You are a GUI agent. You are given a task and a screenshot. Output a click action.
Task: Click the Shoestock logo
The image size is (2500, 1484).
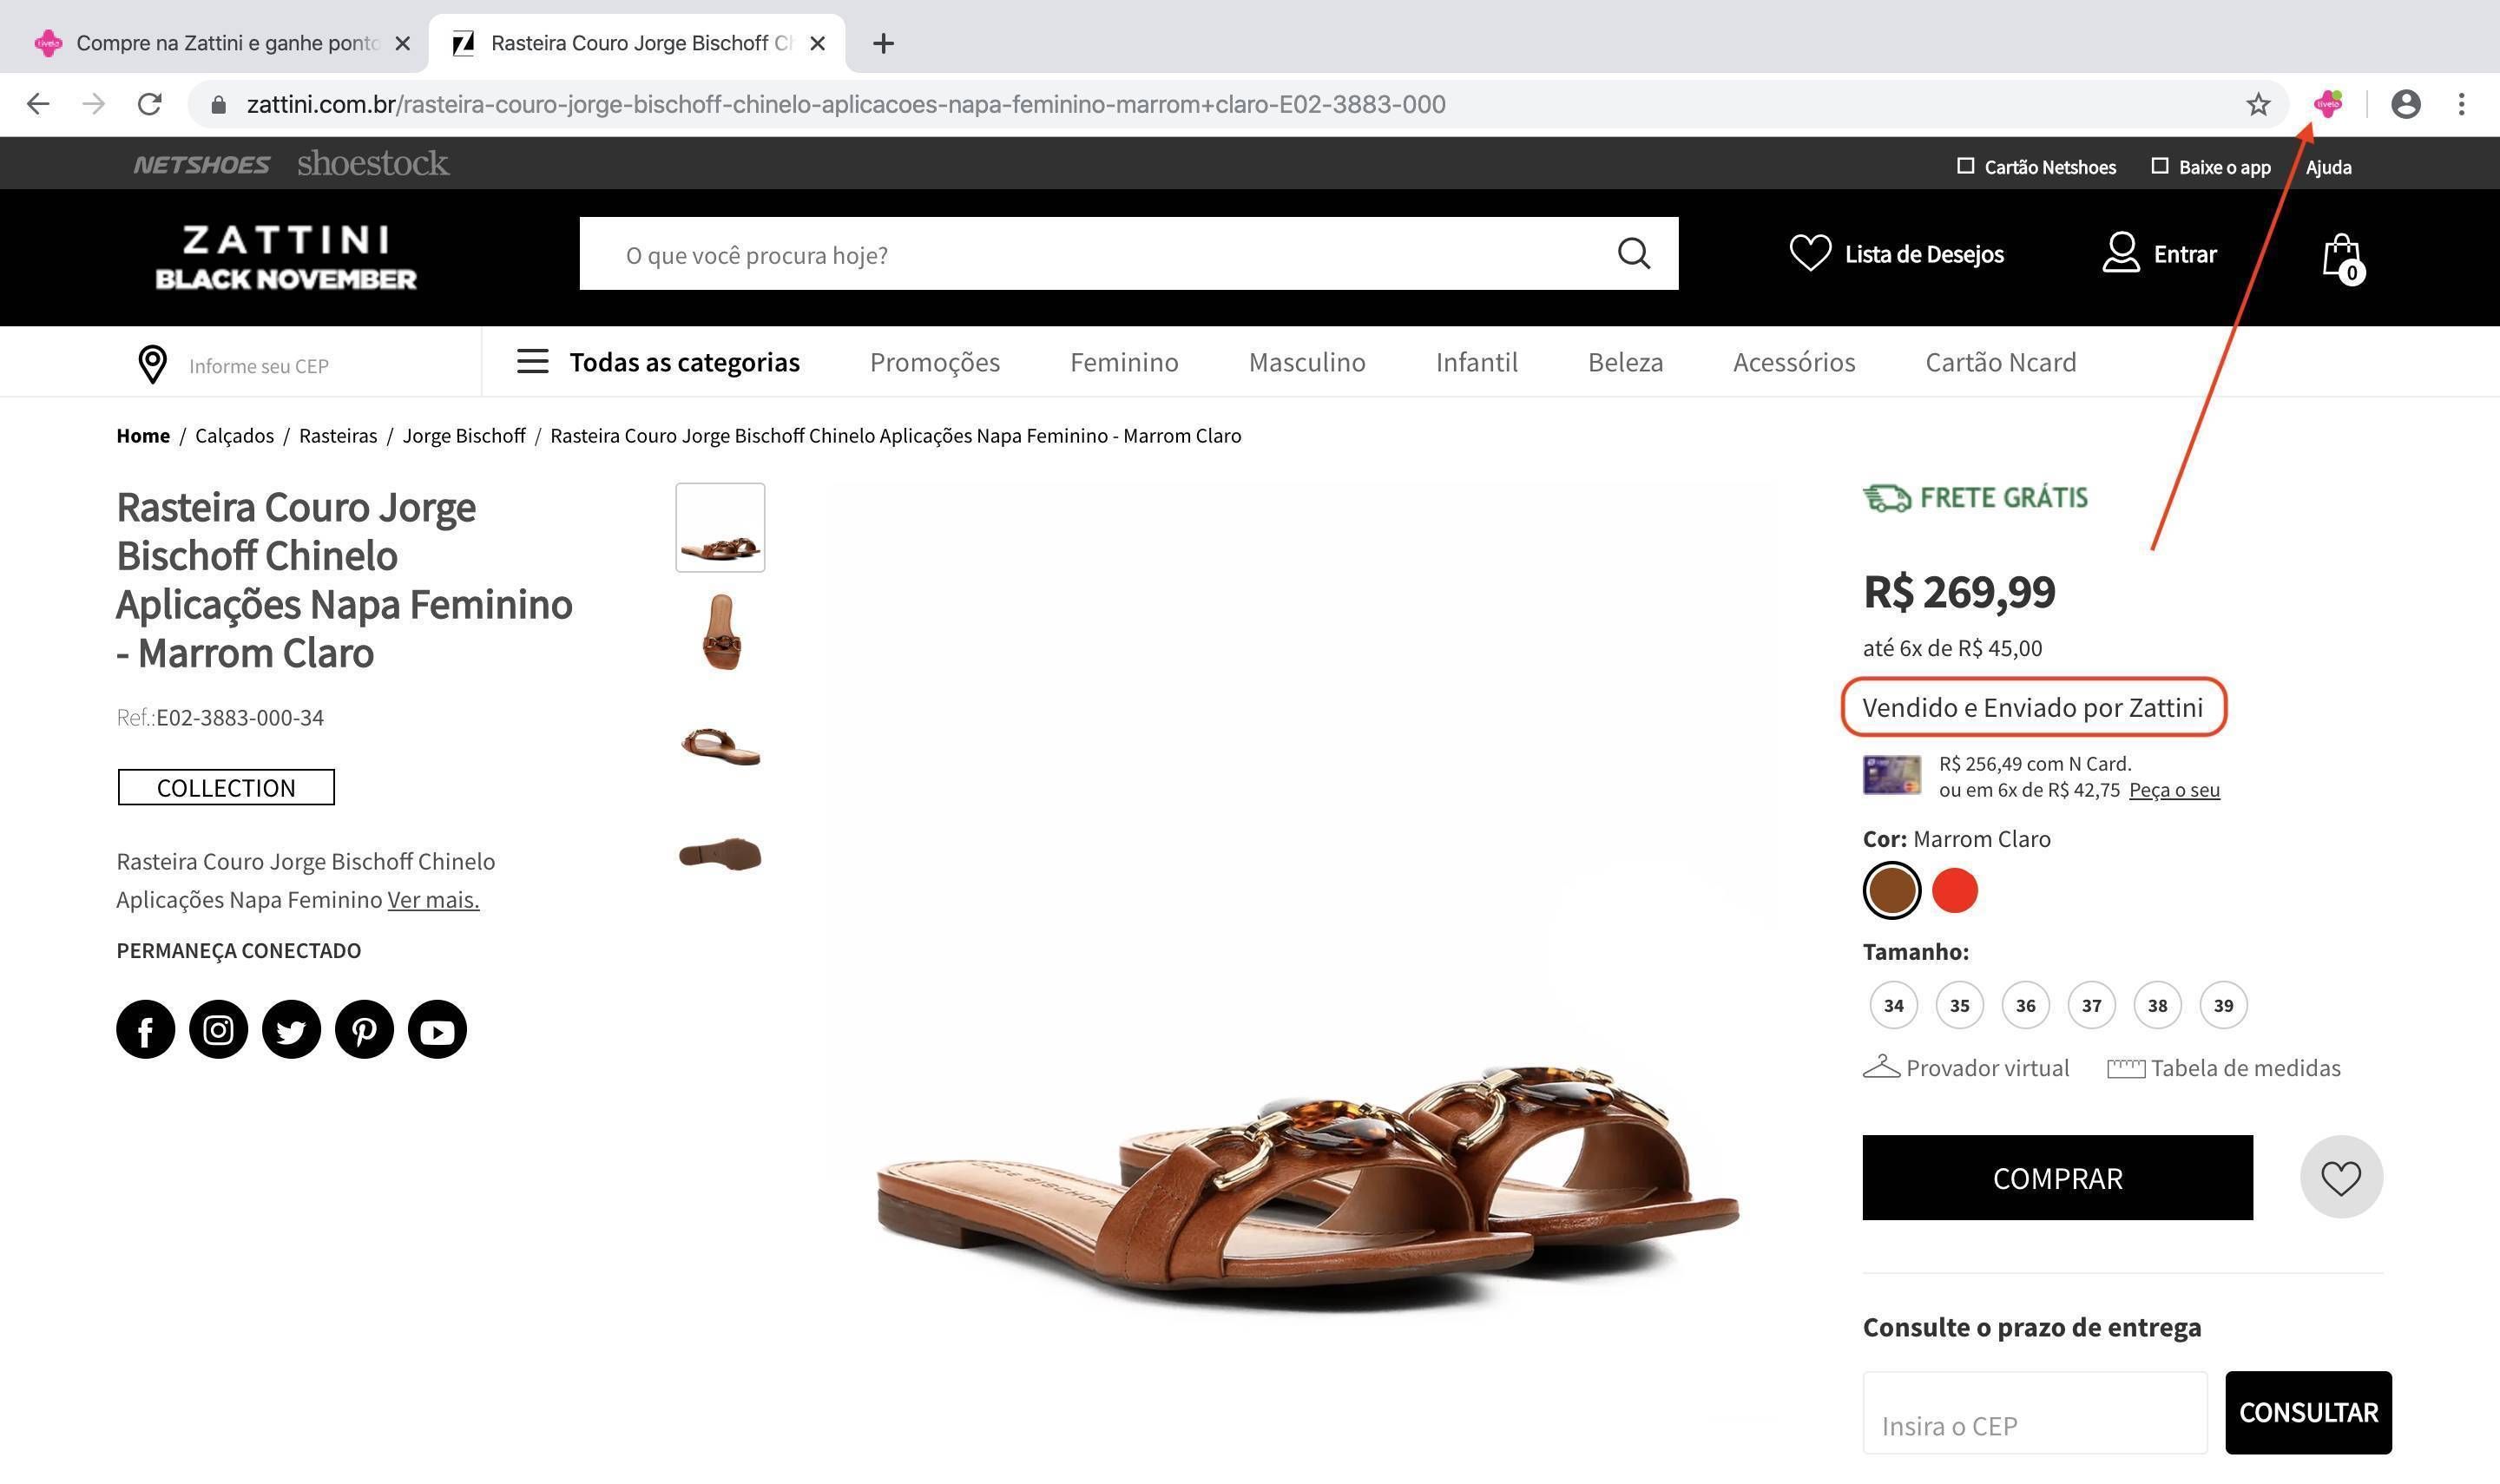pyautogui.click(x=373, y=163)
